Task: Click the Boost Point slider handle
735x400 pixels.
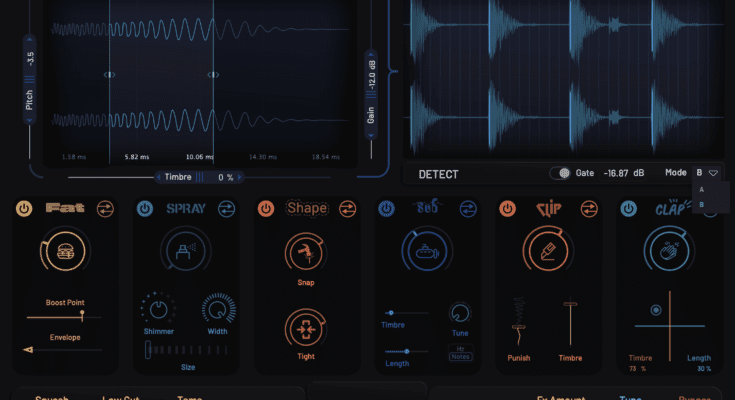Action: pos(82,316)
